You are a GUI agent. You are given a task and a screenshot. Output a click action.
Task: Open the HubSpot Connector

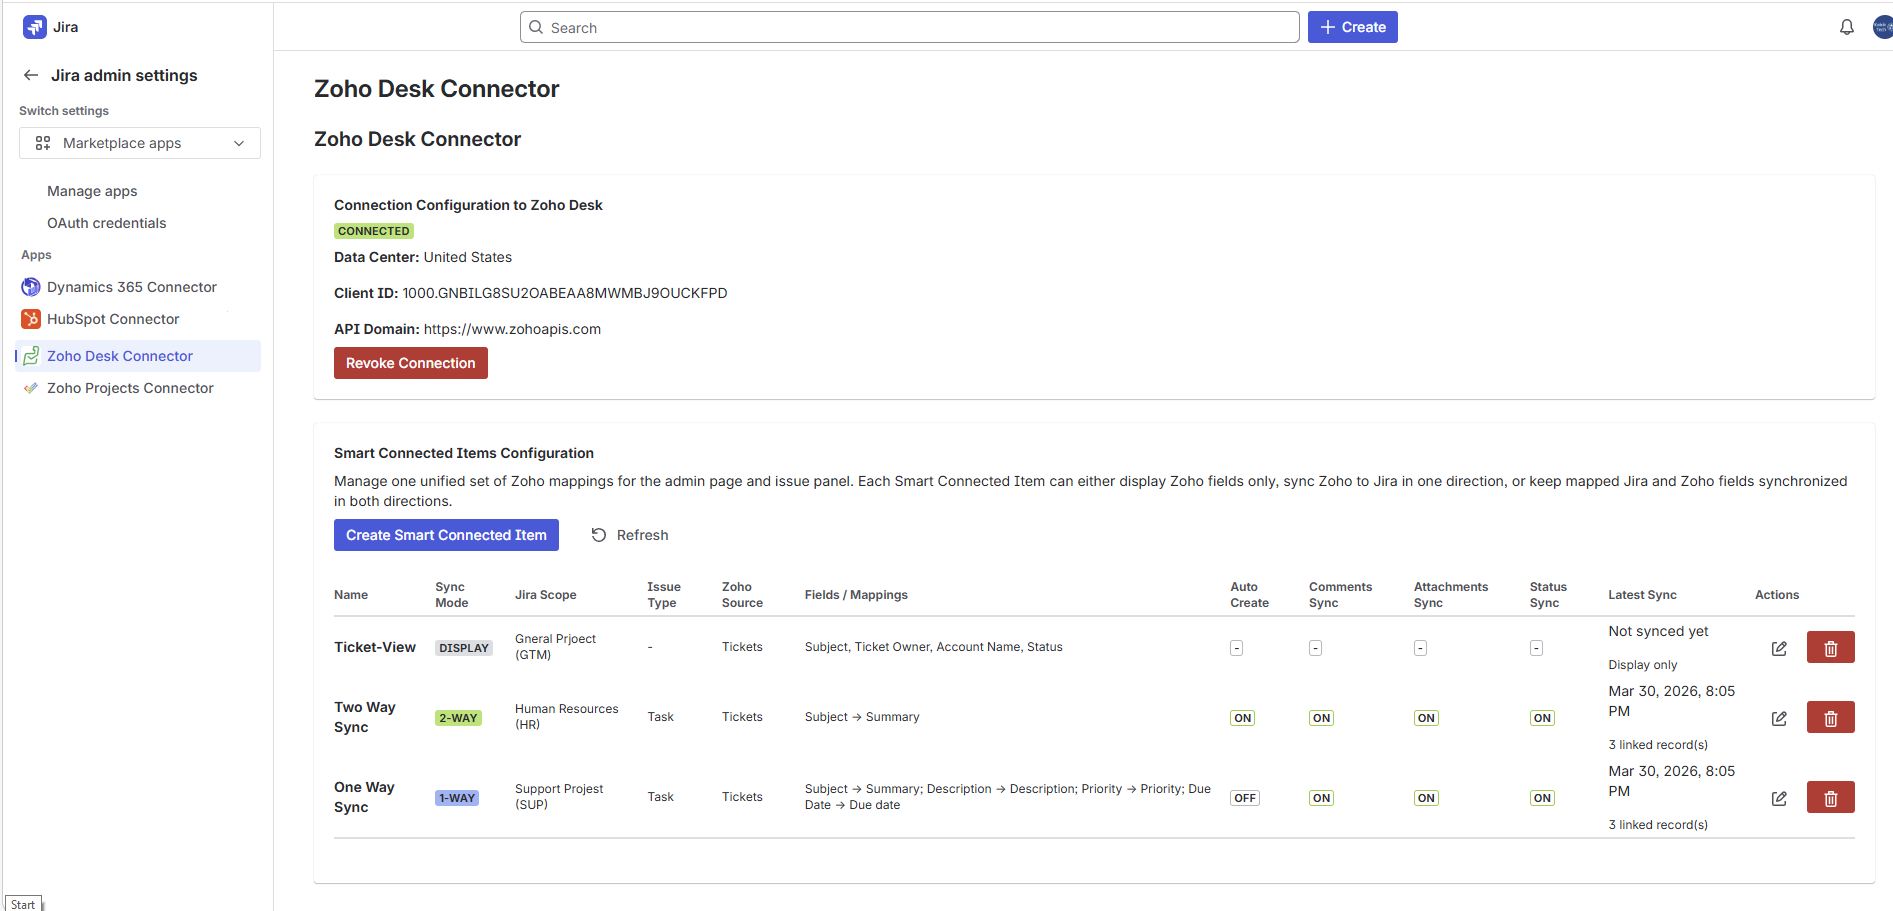pyautogui.click(x=113, y=319)
